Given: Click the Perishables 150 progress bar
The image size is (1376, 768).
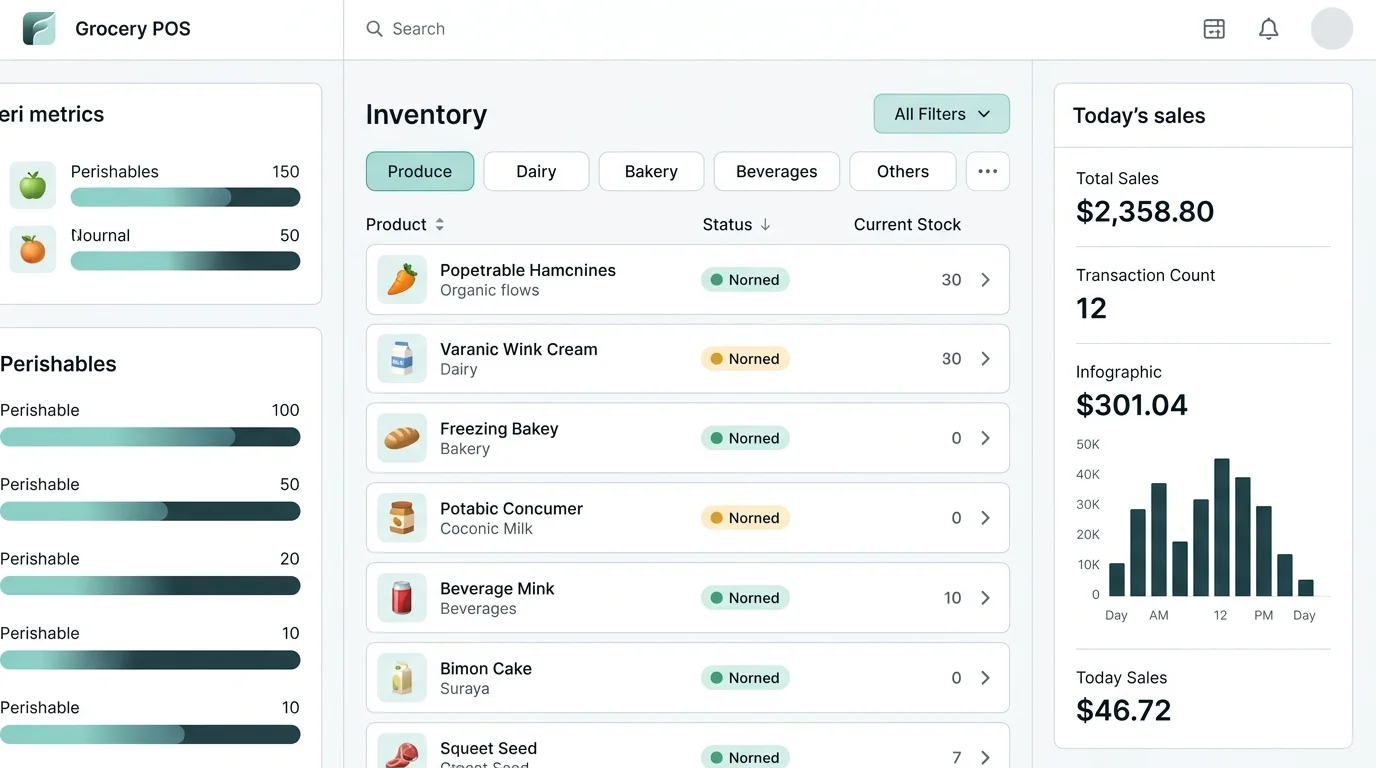Looking at the screenshot, I should tap(185, 197).
